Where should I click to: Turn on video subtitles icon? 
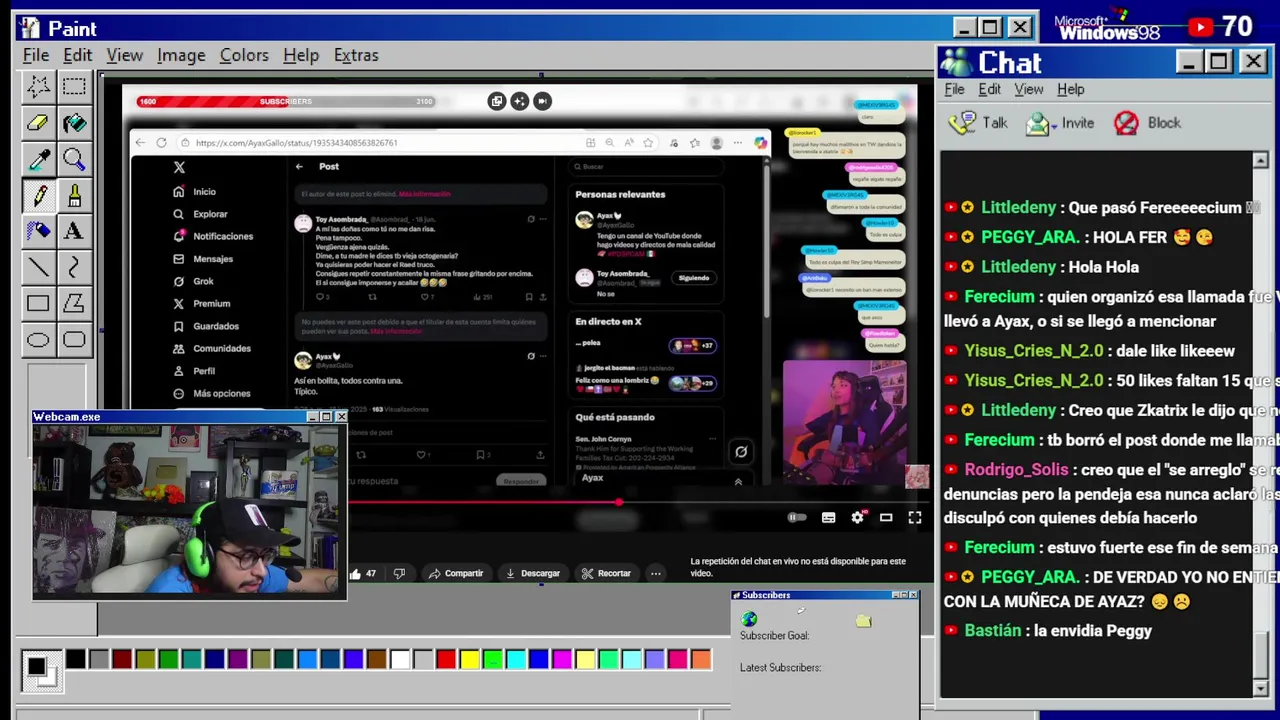[828, 517]
